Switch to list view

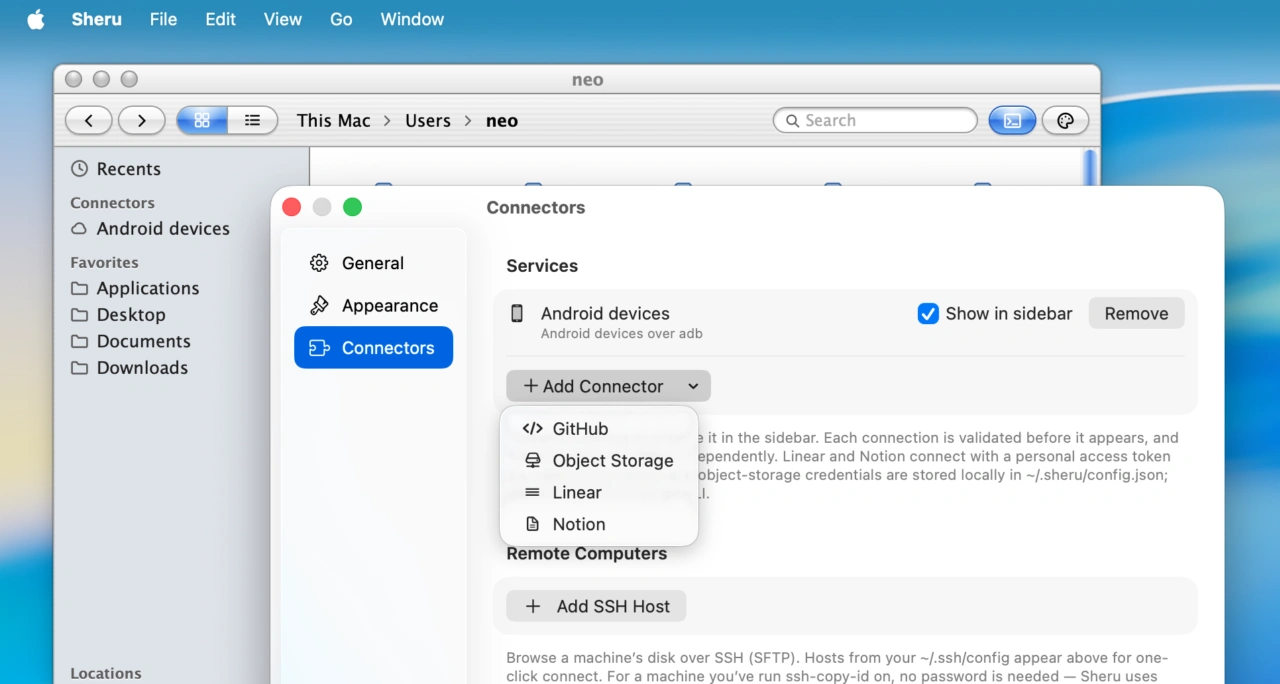pos(253,120)
